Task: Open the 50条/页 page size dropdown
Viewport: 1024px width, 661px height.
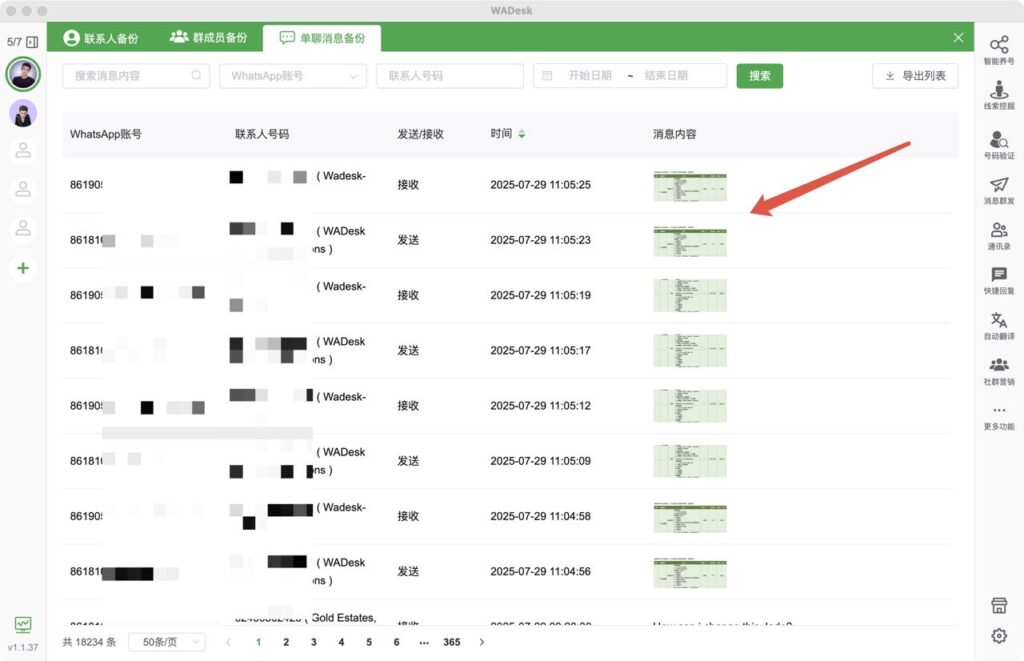Action: [167, 642]
